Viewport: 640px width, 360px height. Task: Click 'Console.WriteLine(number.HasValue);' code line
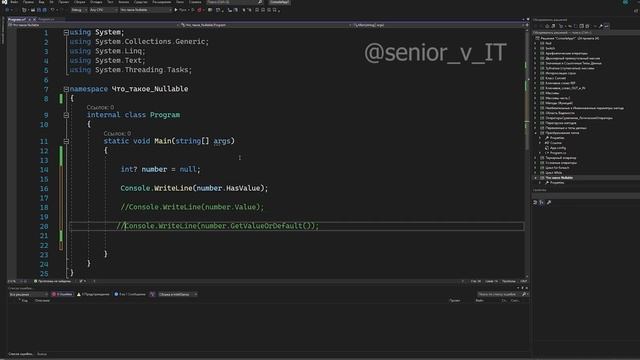click(x=194, y=188)
